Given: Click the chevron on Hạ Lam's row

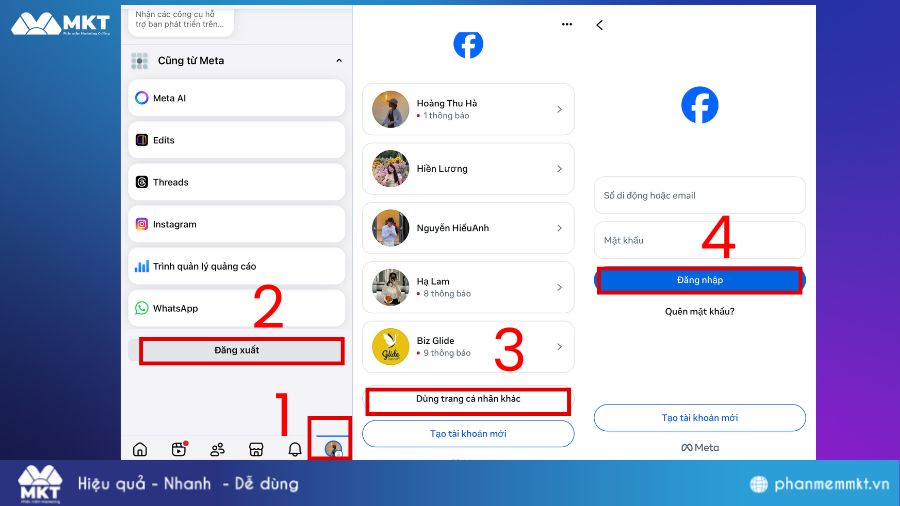Looking at the screenshot, I should pos(559,287).
